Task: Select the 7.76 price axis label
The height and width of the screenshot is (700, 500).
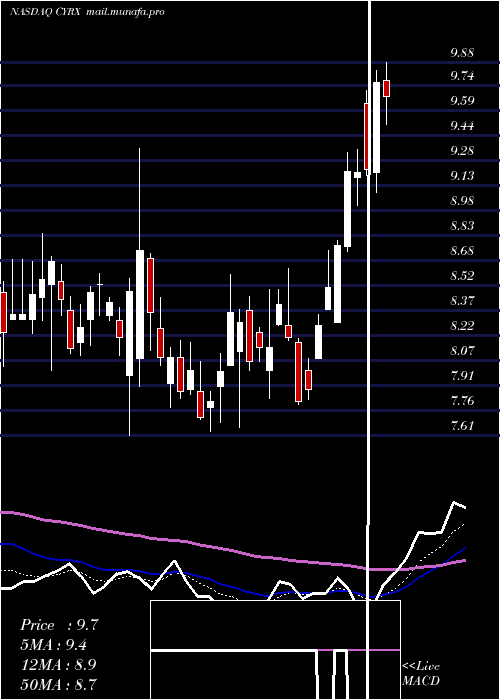Action: 462,401
